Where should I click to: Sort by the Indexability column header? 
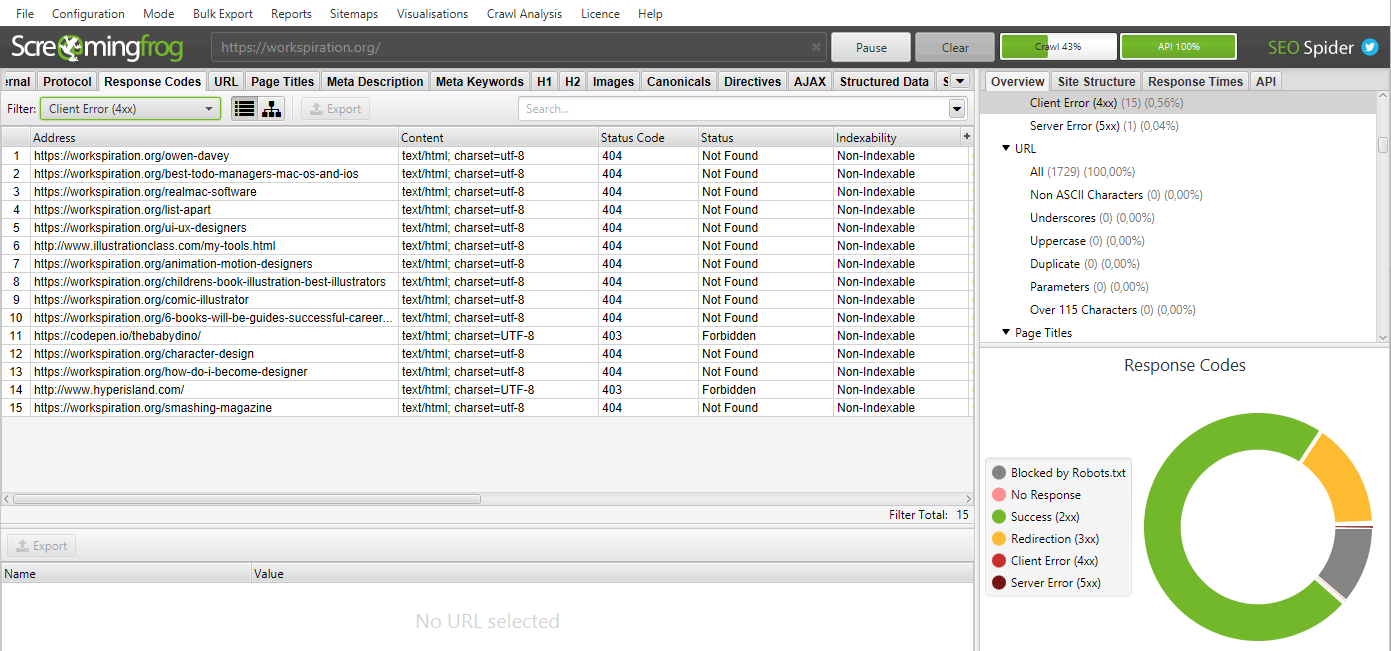(897, 137)
